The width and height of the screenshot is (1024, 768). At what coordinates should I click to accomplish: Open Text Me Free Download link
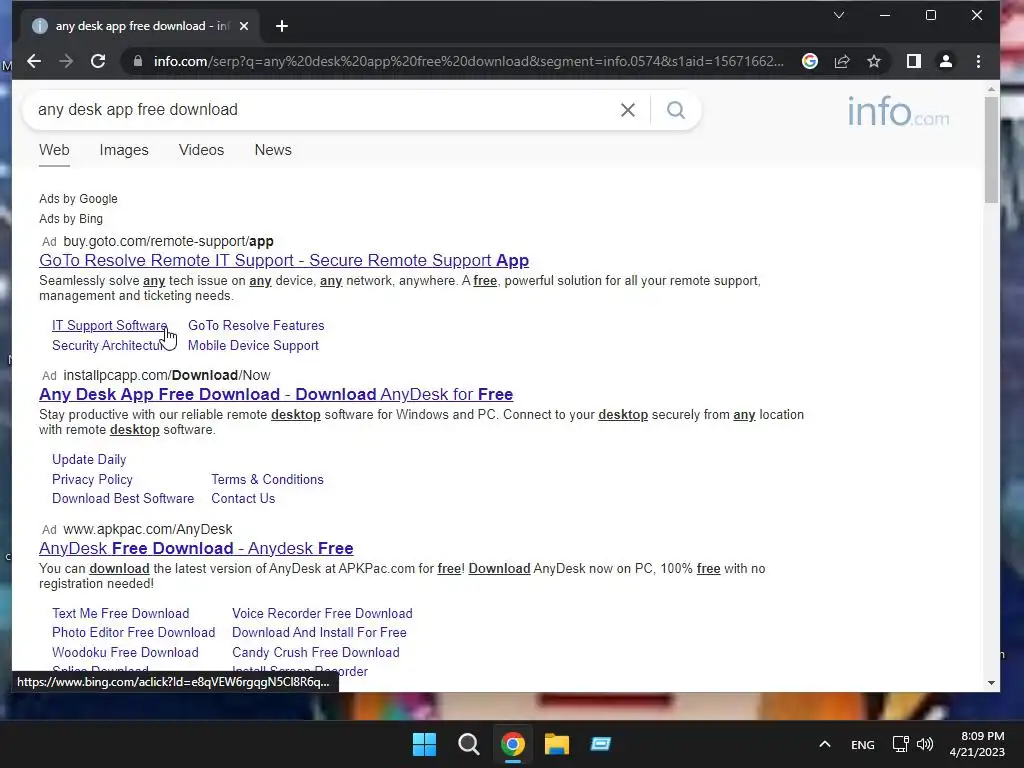(121, 613)
